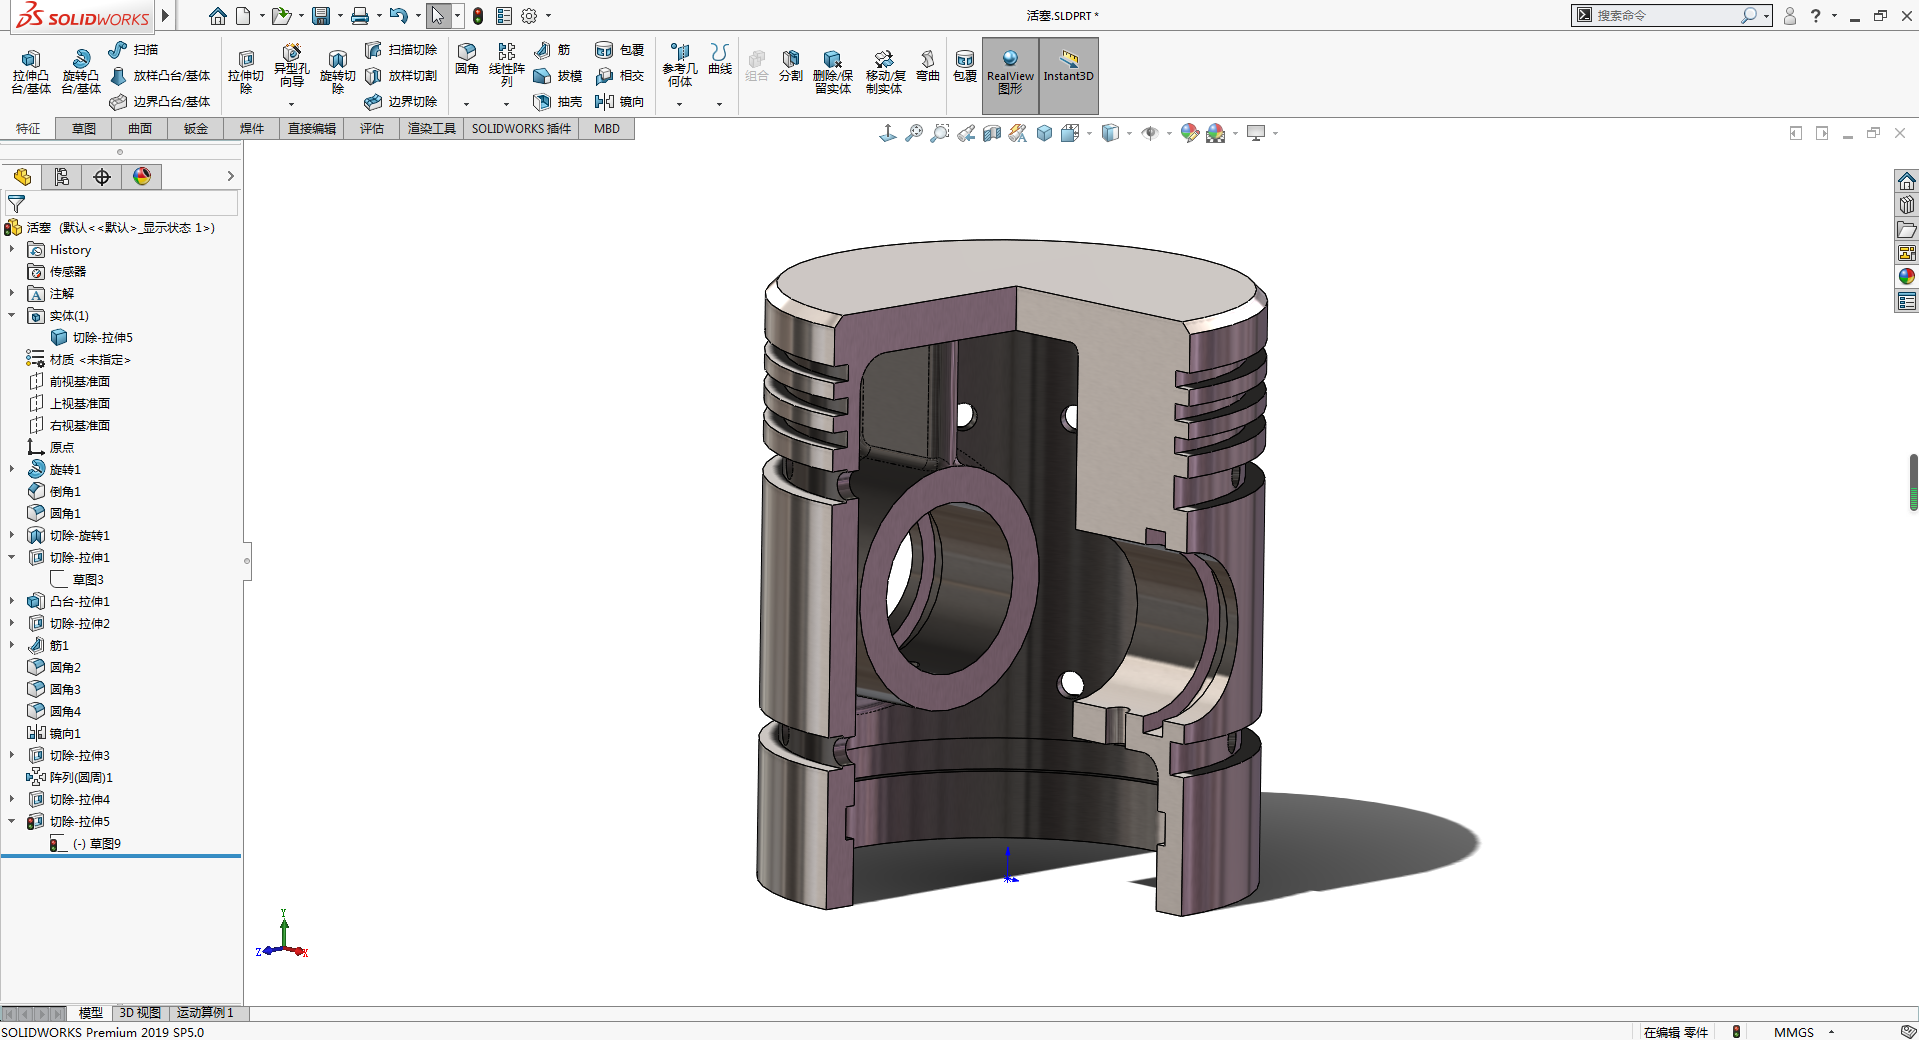Open Reference Geometry (参考几何体) tool
Viewport: 1919px width, 1040px height.
[x=680, y=66]
